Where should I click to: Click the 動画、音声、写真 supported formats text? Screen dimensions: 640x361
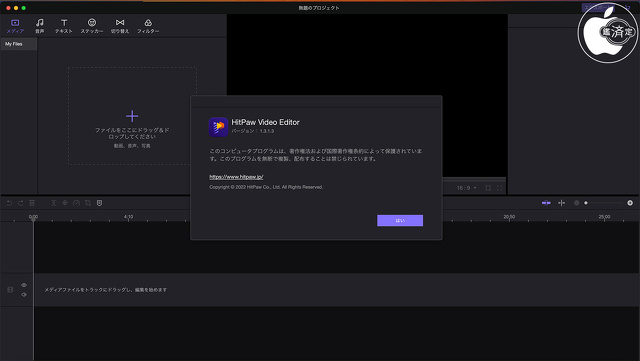[x=132, y=146]
